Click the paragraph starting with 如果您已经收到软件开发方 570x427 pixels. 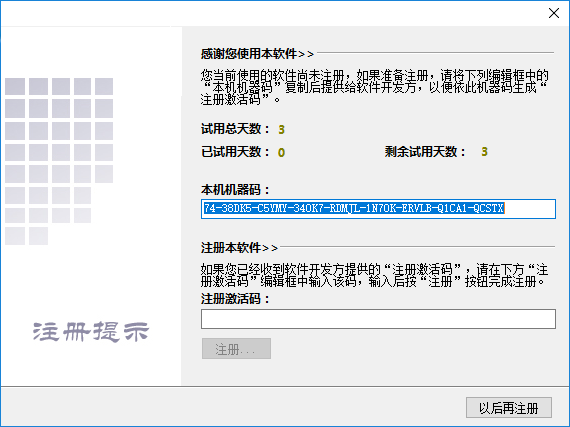click(x=374, y=275)
